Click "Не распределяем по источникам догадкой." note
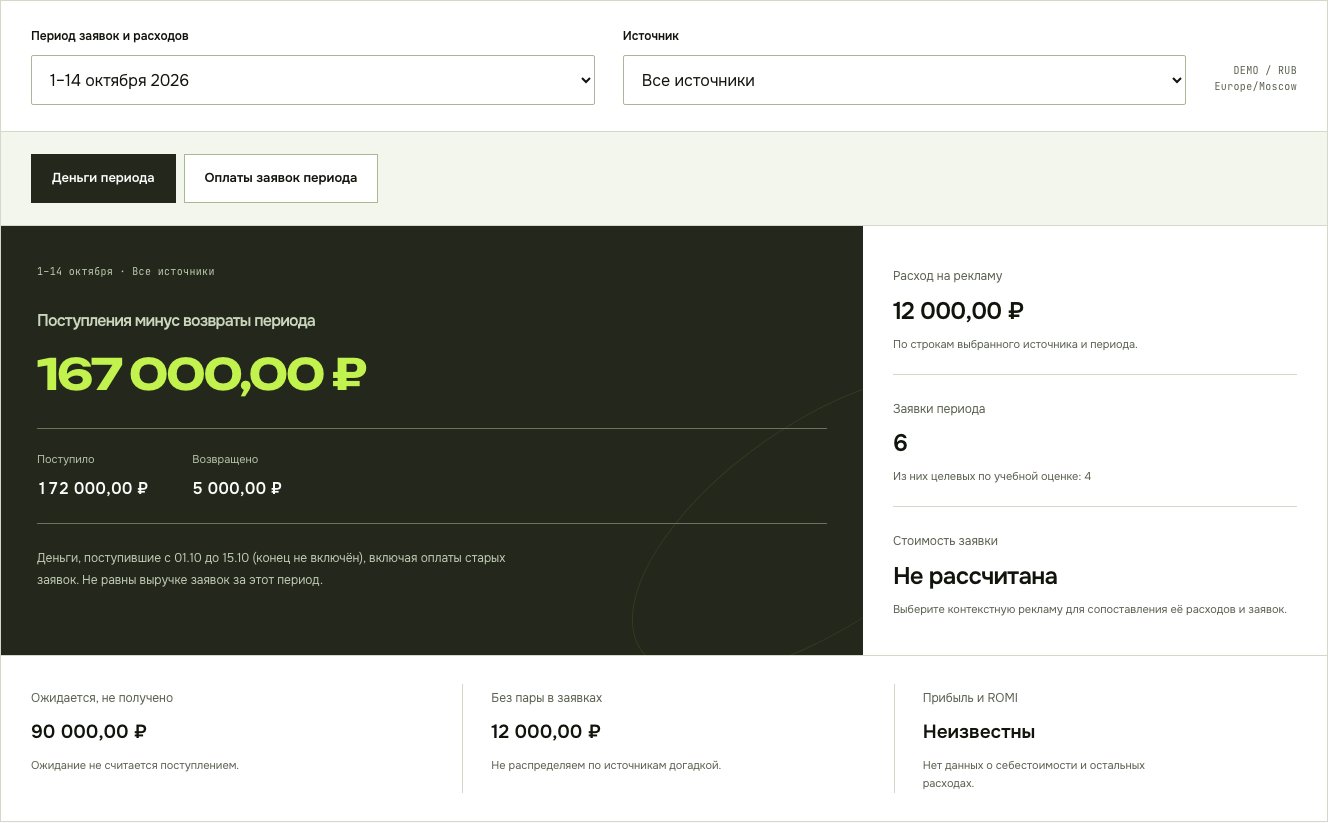Screen dimensions: 1328x823 [606, 765]
